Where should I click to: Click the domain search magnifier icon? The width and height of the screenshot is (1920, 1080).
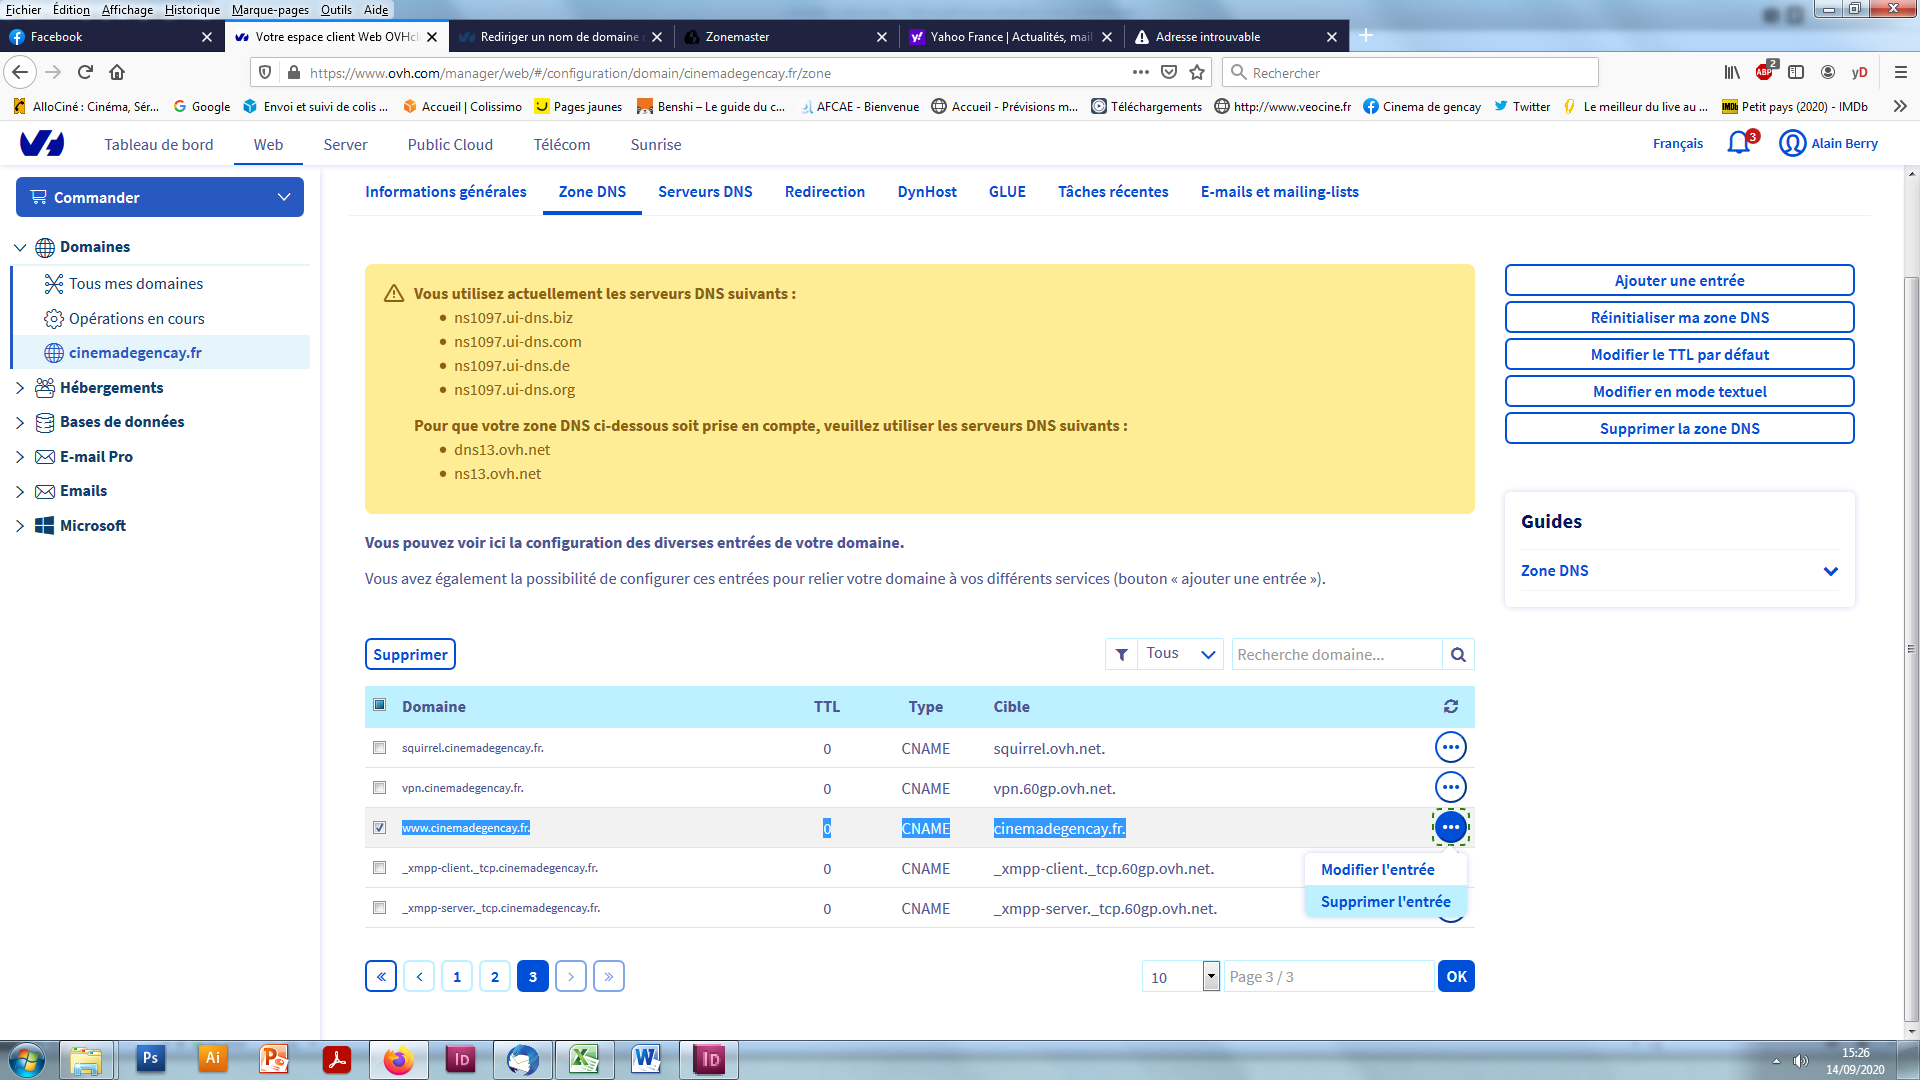point(1458,655)
